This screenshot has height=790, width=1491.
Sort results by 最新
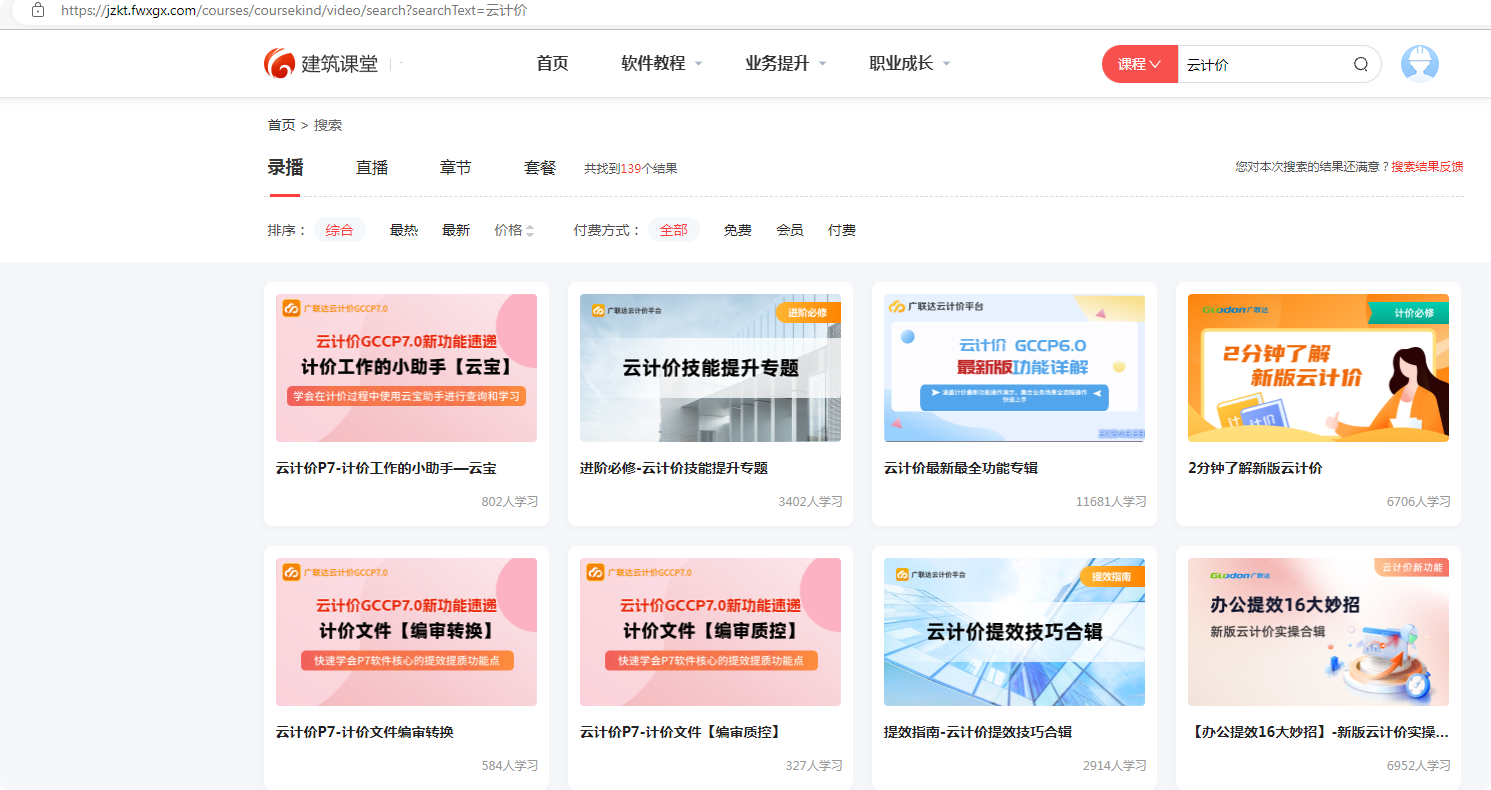pyautogui.click(x=456, y=230)
